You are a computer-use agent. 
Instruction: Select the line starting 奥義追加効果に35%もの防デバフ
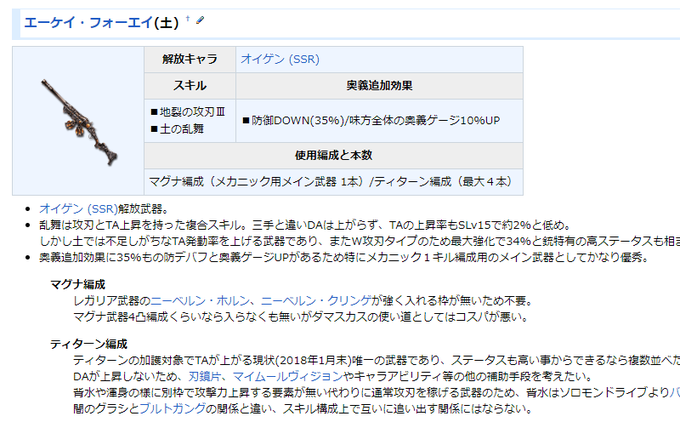tap(344, 257)
